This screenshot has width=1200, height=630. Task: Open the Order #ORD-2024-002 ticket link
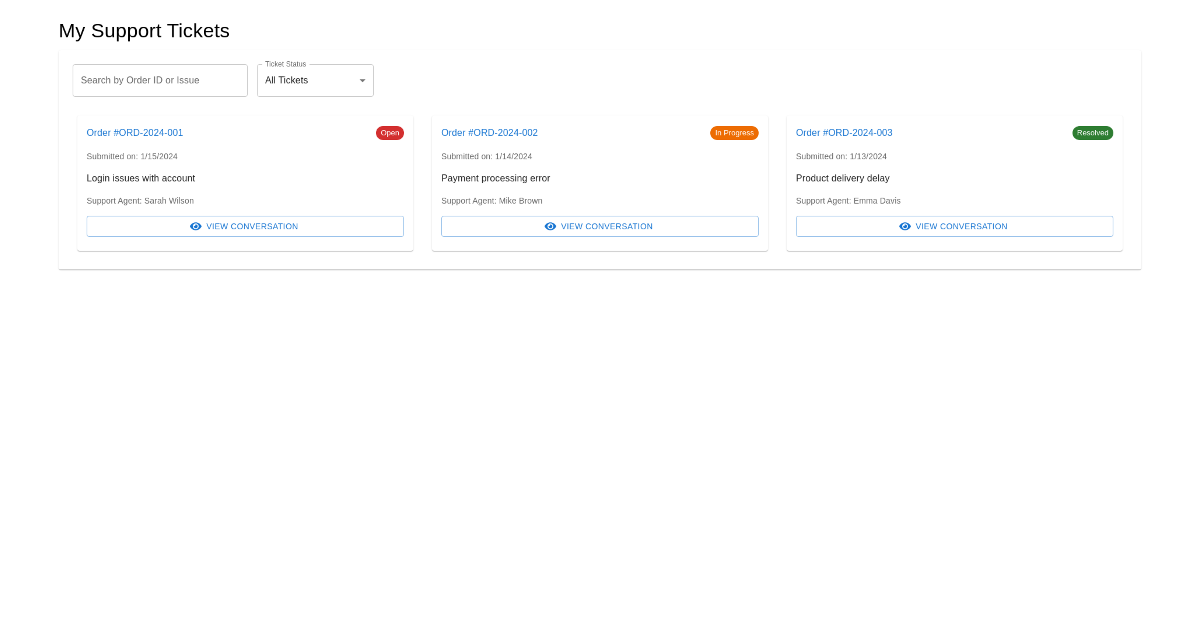(489, 132)
